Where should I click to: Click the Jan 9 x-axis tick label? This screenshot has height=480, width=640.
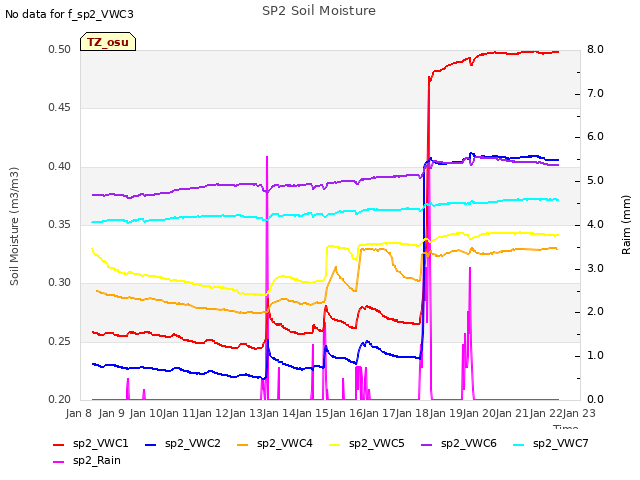pyautogui.click(x=111, y=413)
